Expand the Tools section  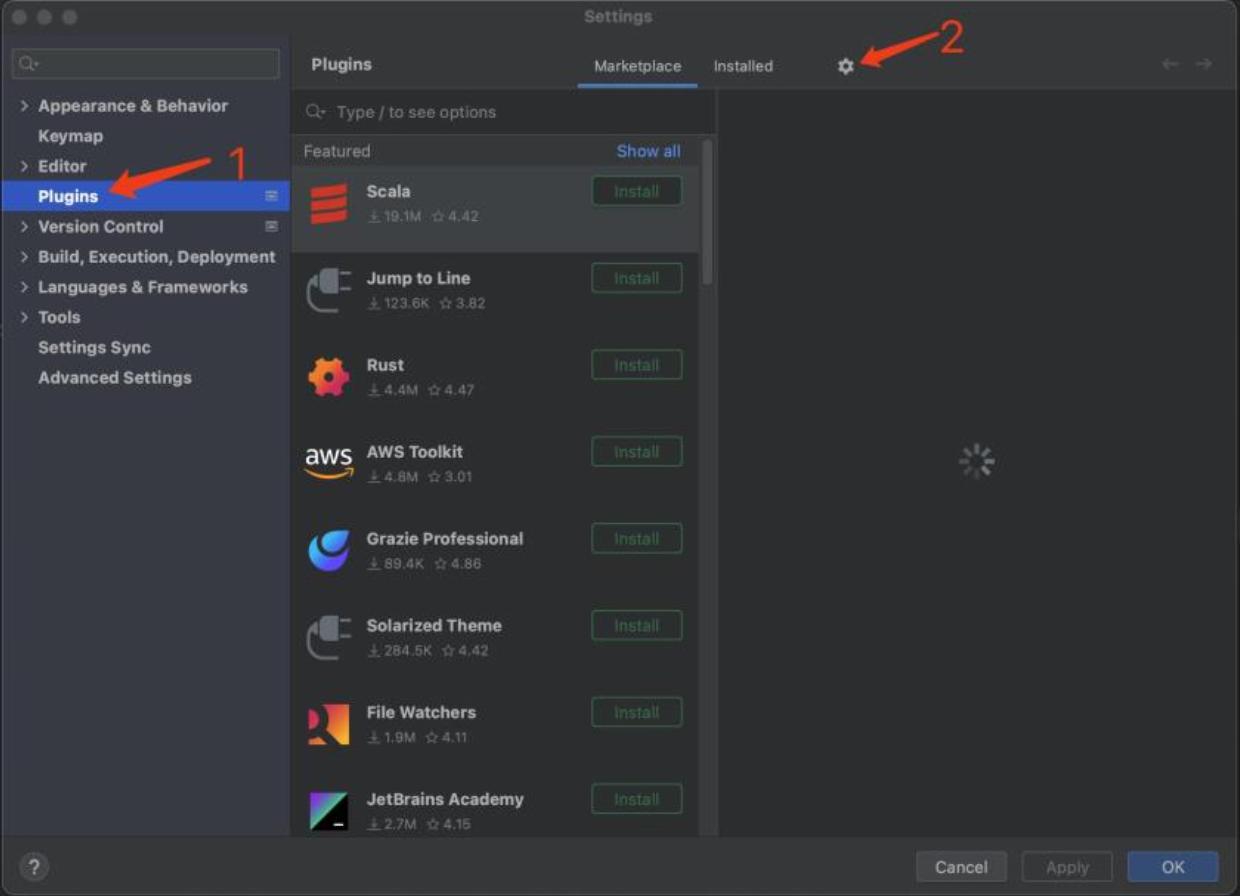[x=24, y=317]
